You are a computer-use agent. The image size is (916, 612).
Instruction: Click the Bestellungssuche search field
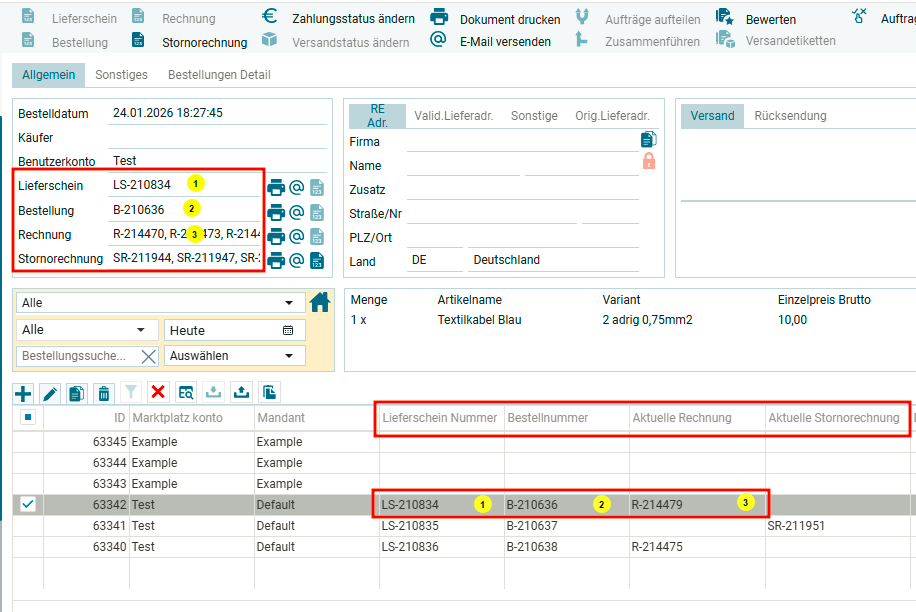76,356
